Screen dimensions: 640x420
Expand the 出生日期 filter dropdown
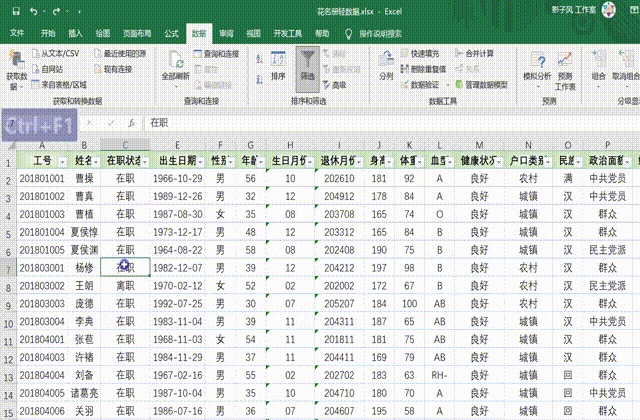(x=200, y=162)
